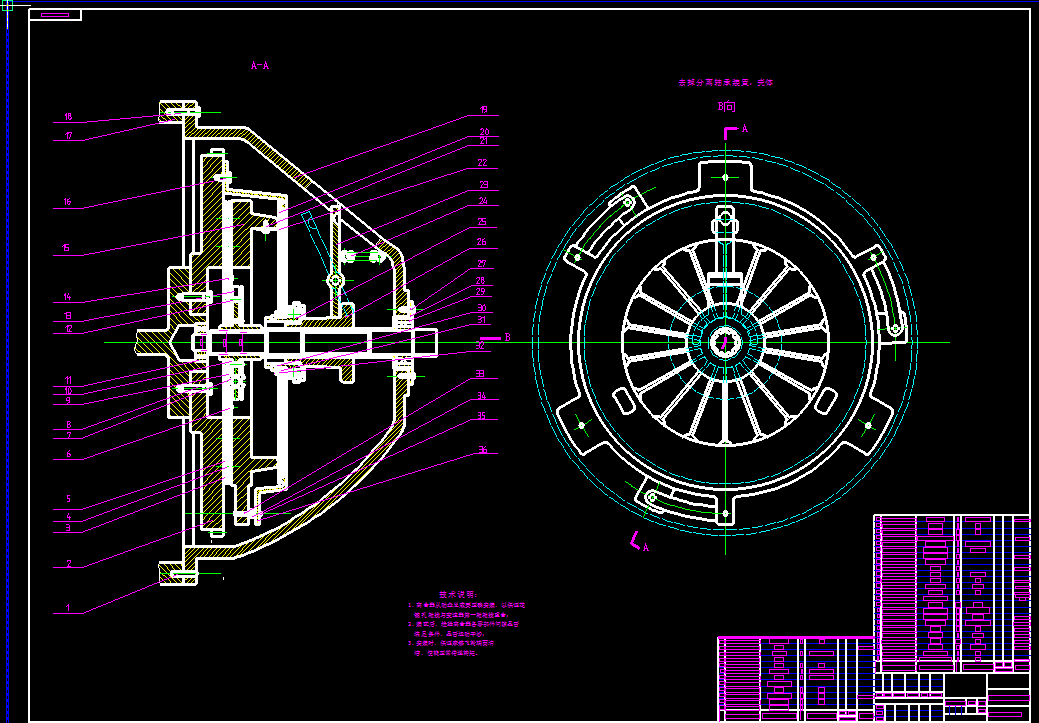Select part number label "12"
Screen dimensions: 1039x723
[x=68, y=328]
